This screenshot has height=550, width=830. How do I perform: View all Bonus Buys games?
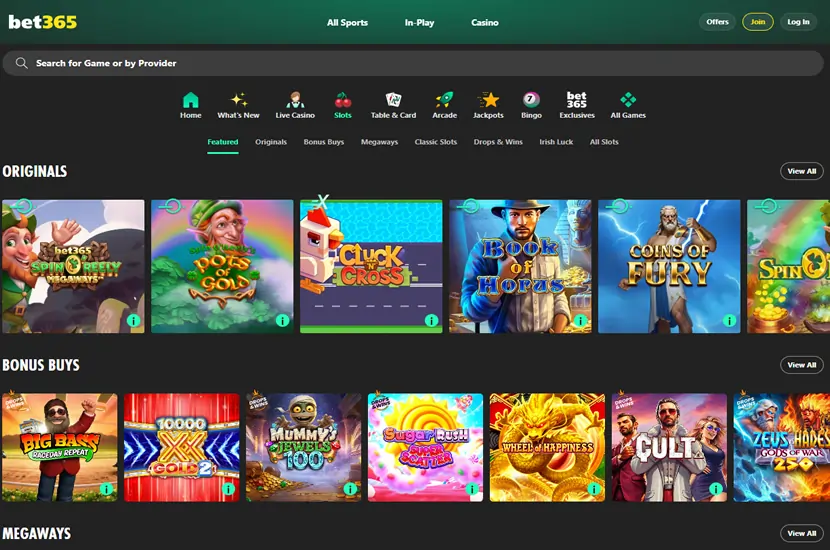coord(801,365)
